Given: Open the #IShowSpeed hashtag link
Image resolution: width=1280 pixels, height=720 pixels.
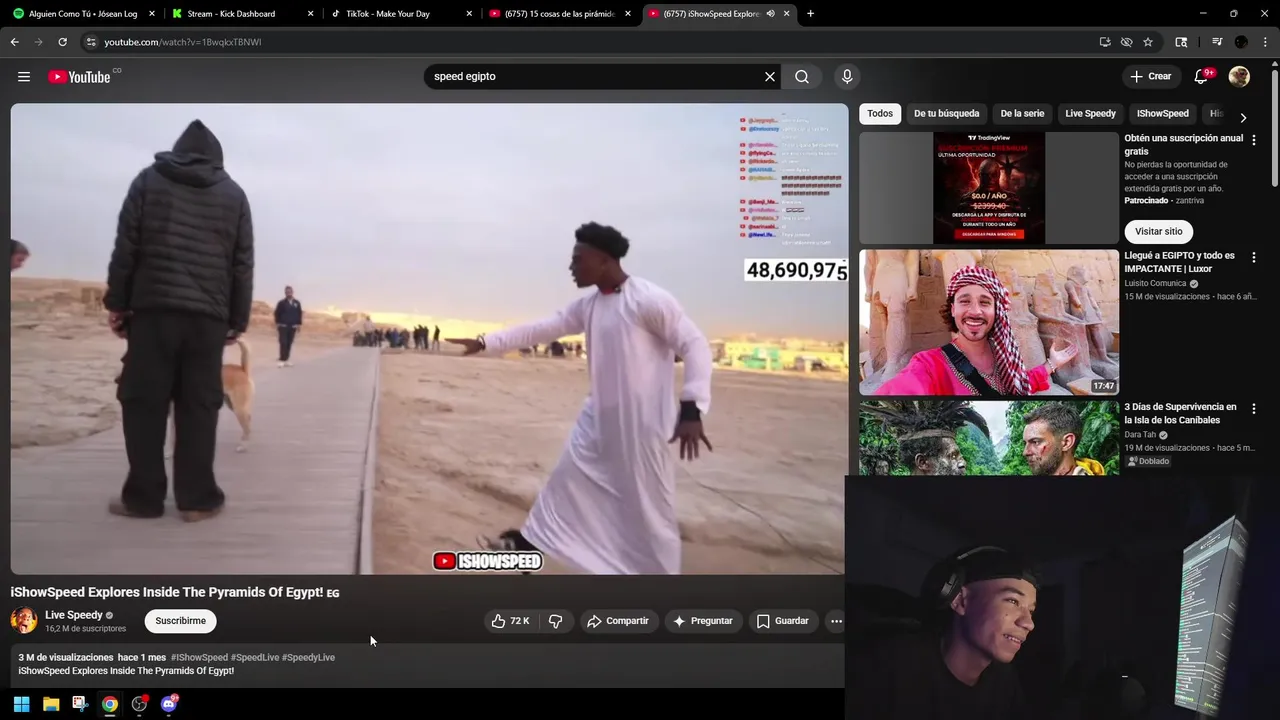Looking at the screenshot, I should (x=199, y=657).
